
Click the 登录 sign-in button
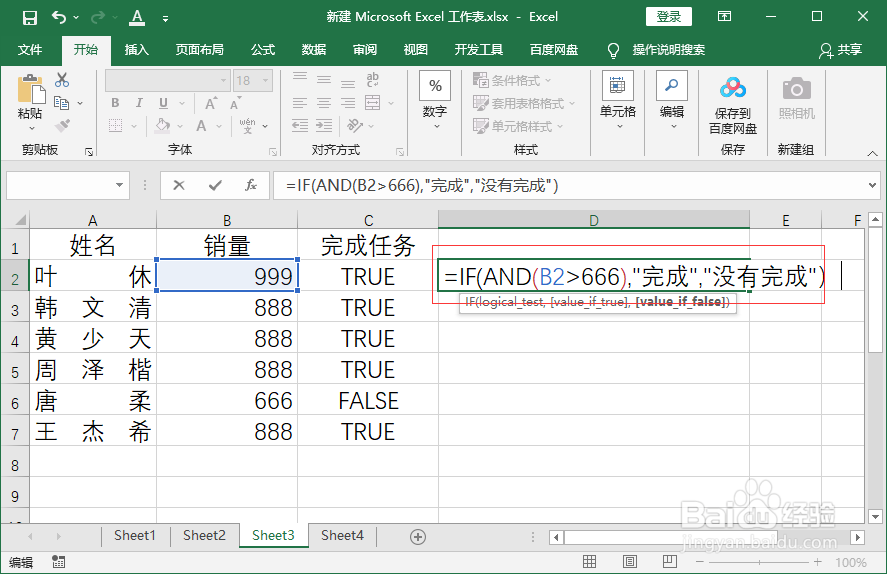coord(669,16)
